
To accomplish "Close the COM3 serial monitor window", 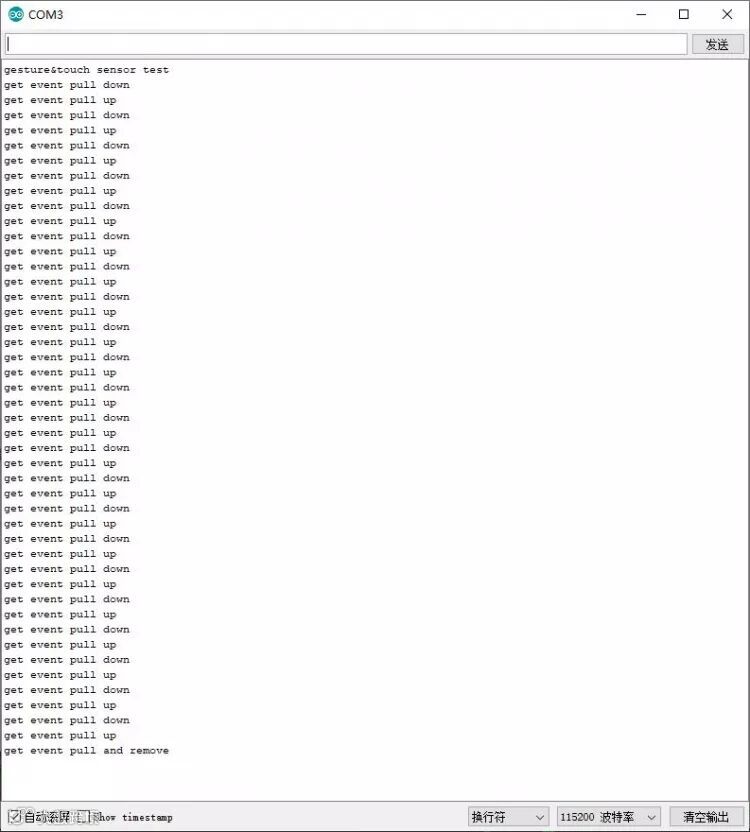I will coord(727,14).
